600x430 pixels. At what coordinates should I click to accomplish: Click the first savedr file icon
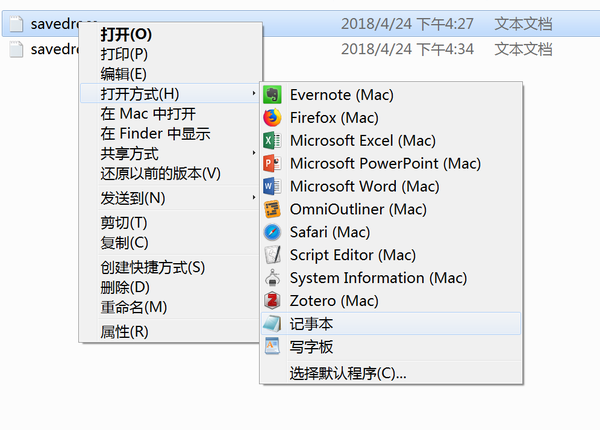click(16, 24)
